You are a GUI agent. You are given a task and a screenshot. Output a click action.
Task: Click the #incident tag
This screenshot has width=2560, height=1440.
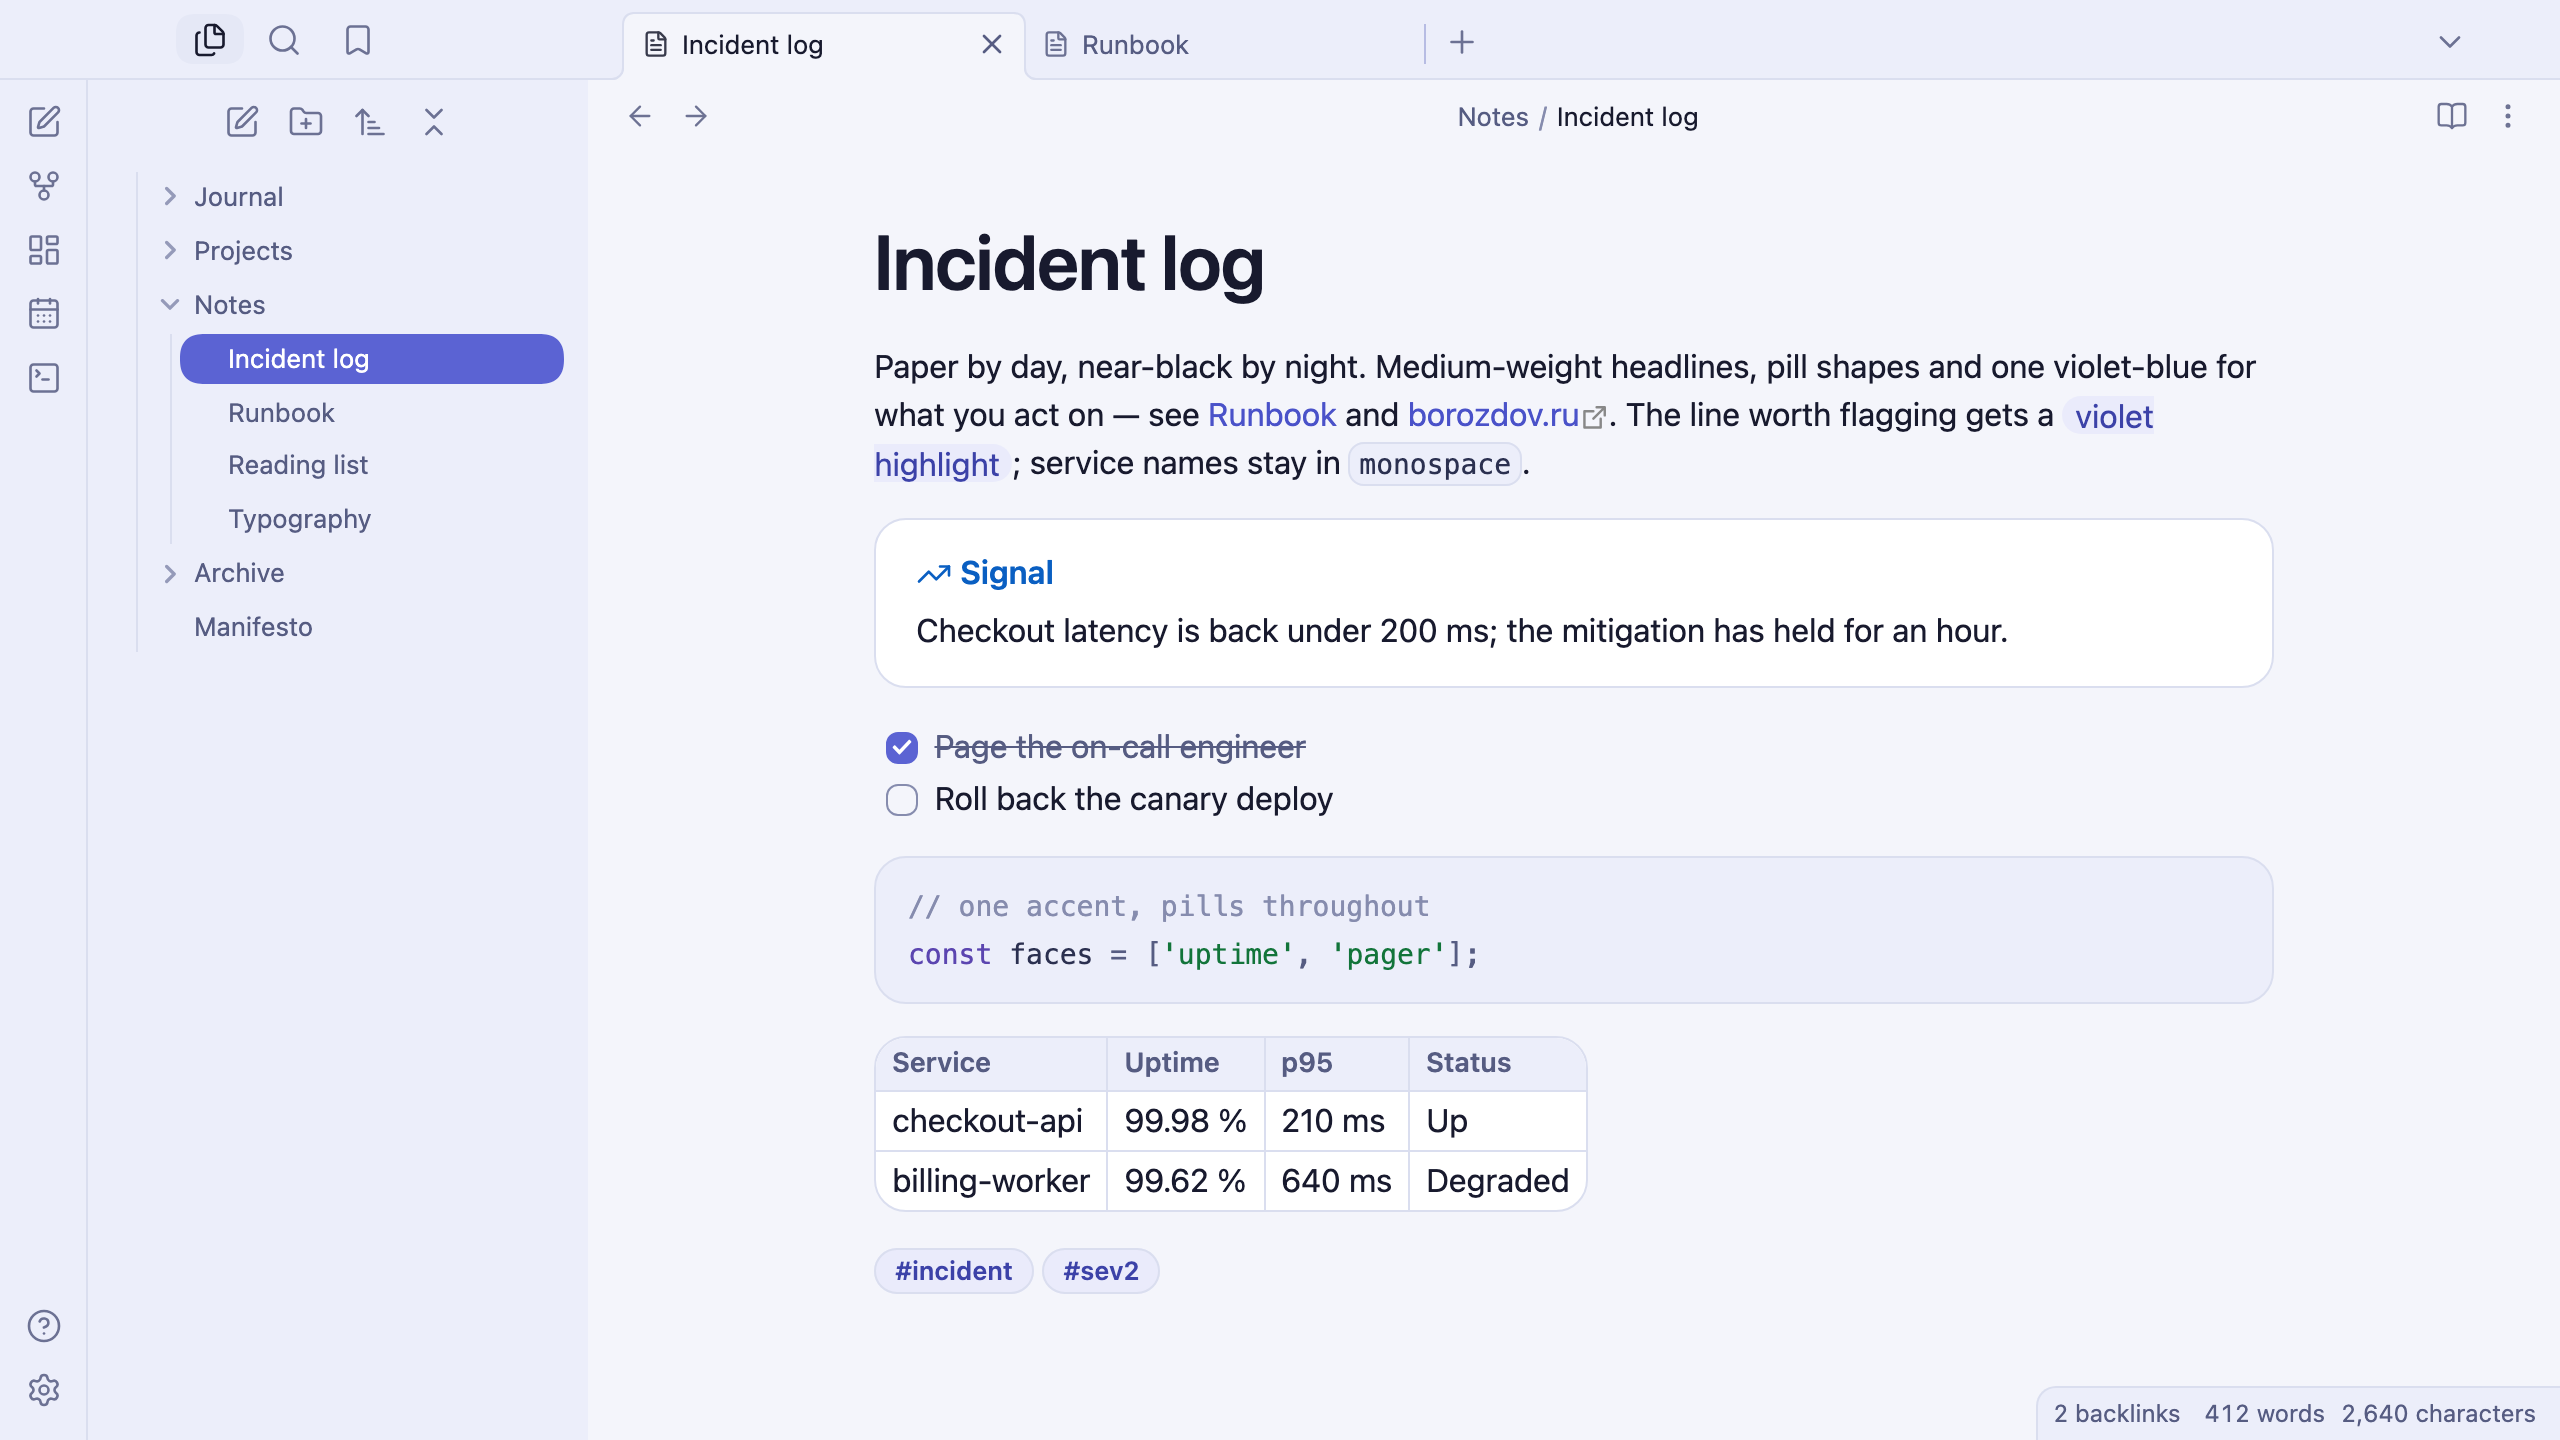pyautogui.click(x=954, y=1271)
